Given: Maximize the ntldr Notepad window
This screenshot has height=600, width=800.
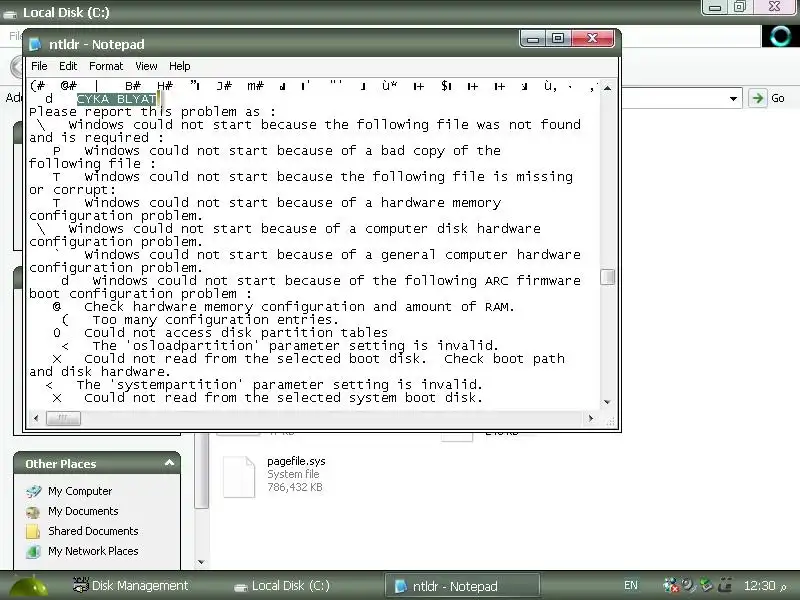Looking at the screenshot, I should click(558, 39).
